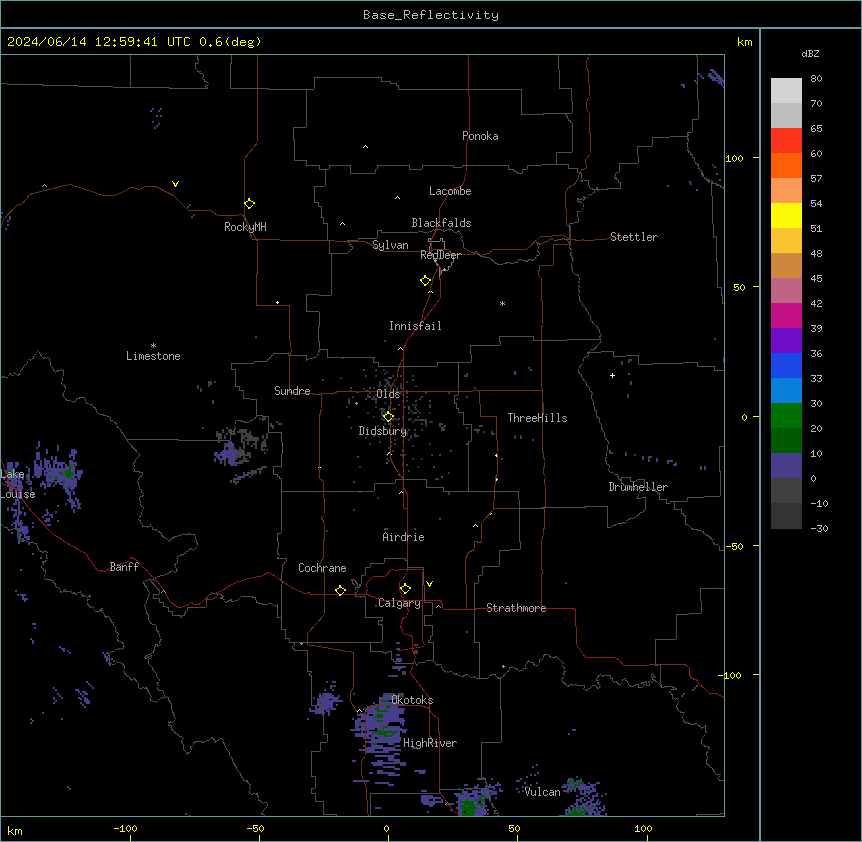Click the 80 value on dBZ scale
Viewport: 862px width, 842px height.
tap(816, 79)
